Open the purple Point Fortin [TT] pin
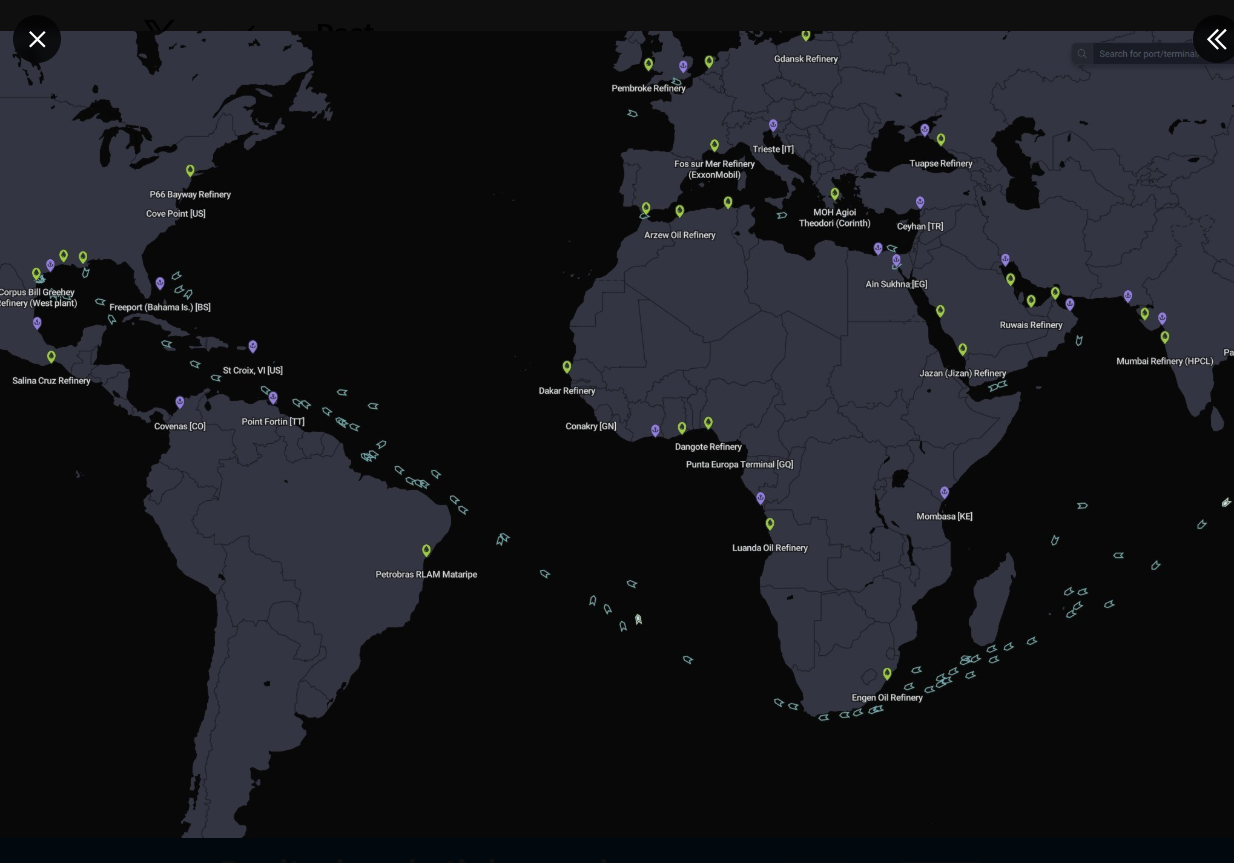This screenshot has width=1234, height=863. click(273, 398)
